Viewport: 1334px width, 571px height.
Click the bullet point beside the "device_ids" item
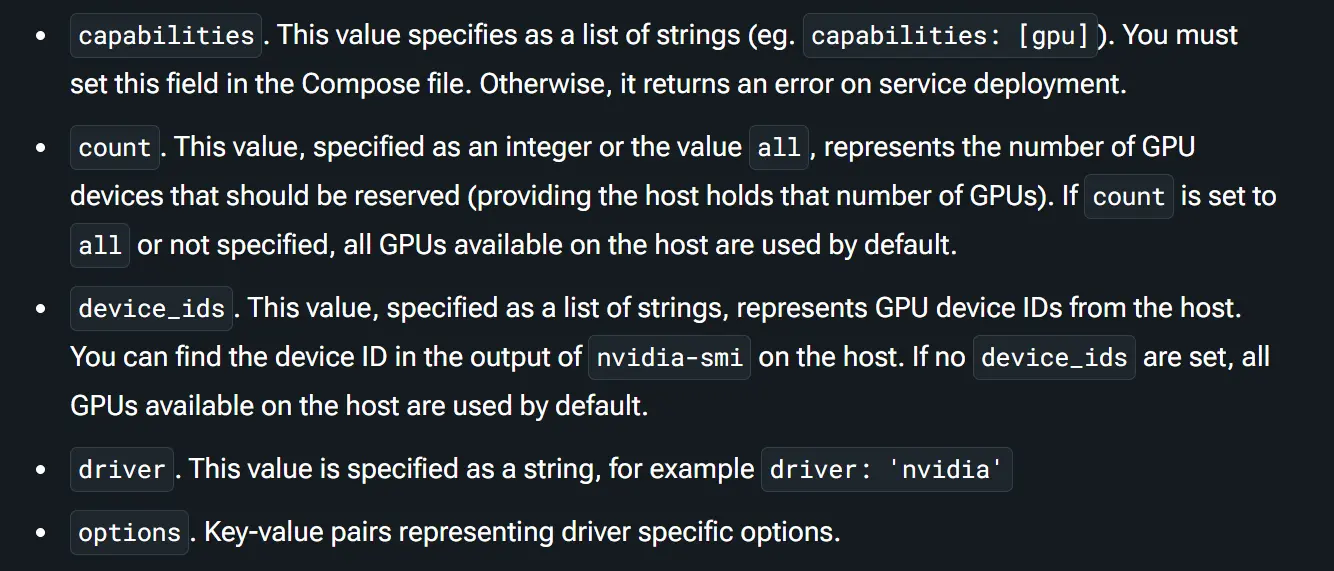coord(40,308)
